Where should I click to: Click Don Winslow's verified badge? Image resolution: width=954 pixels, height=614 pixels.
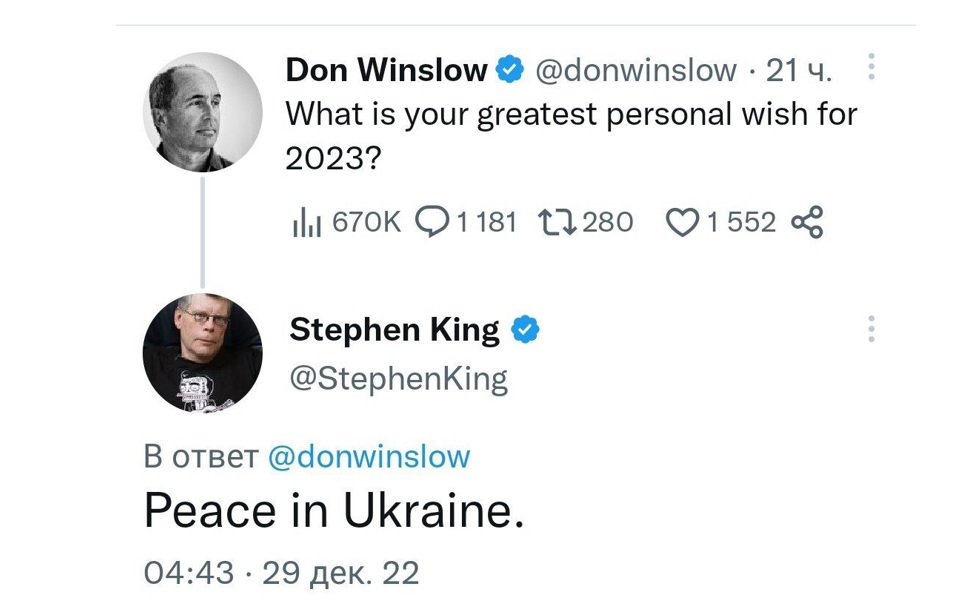pyautogui.click(x=510, y=69)
